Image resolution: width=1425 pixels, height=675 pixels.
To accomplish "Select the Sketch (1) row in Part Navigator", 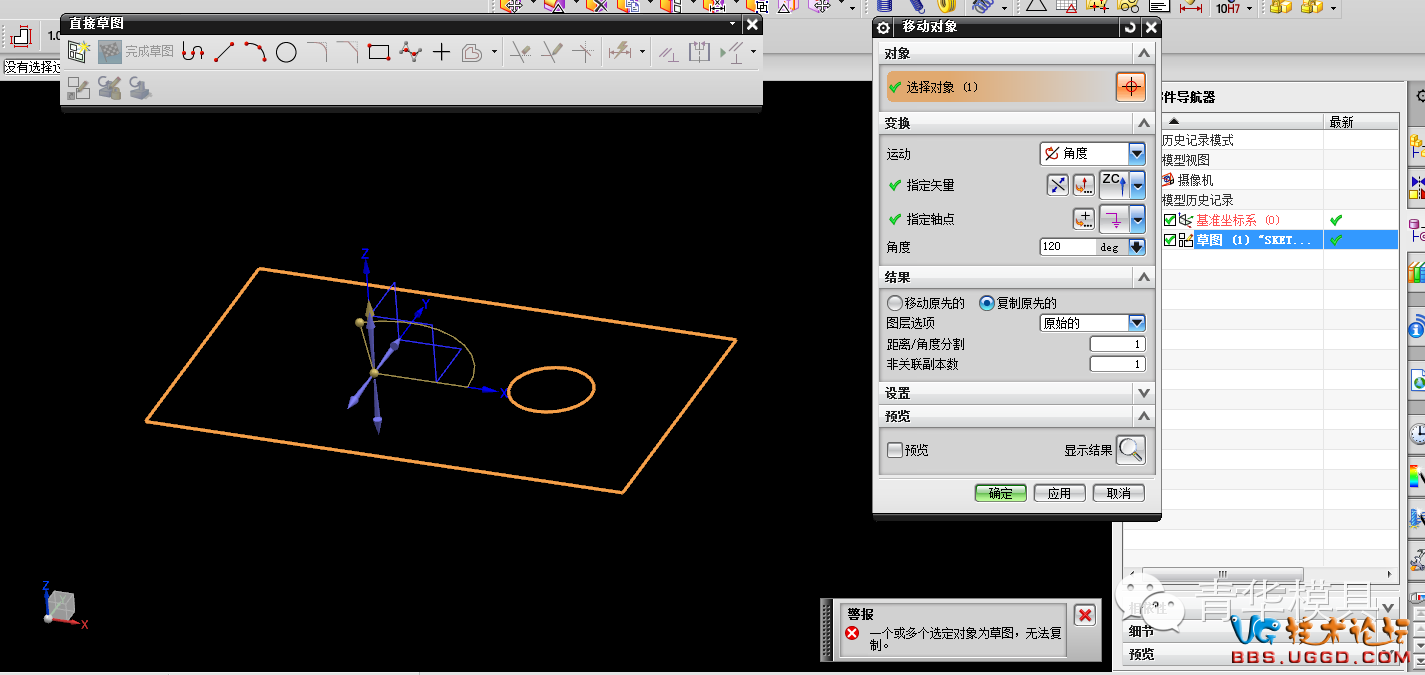I will pyautogui.click(x=1280, y=240).
